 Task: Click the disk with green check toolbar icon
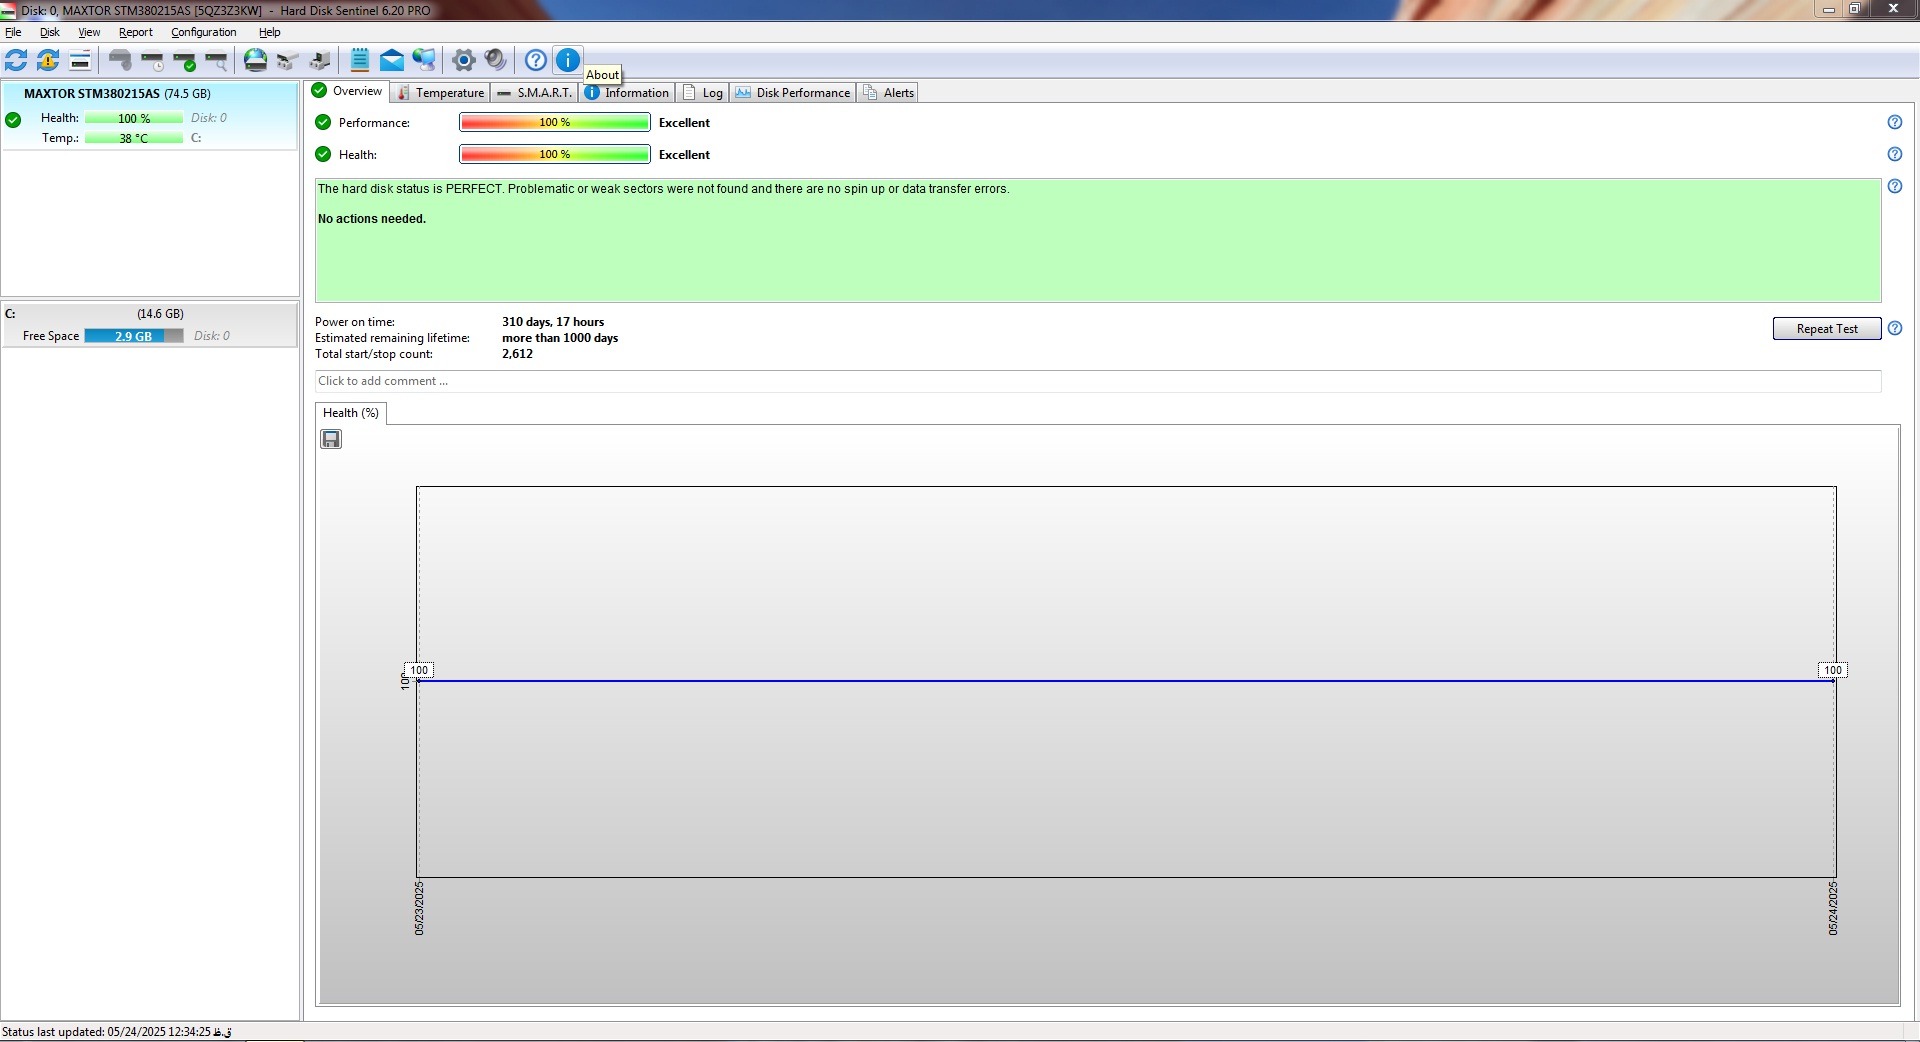click(184, 60)
